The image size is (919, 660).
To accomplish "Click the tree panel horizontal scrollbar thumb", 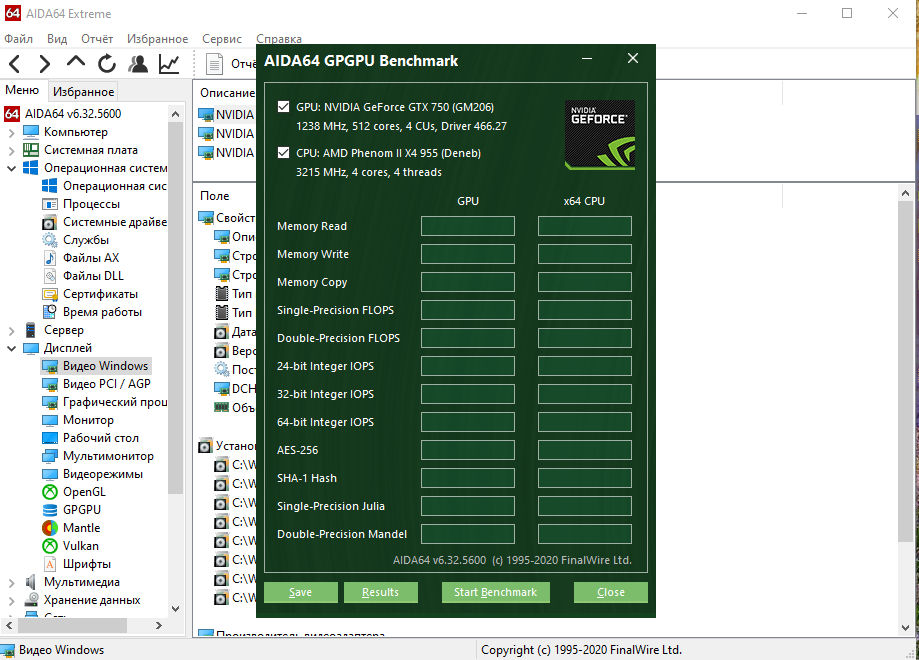I will (x=72, y=625).
